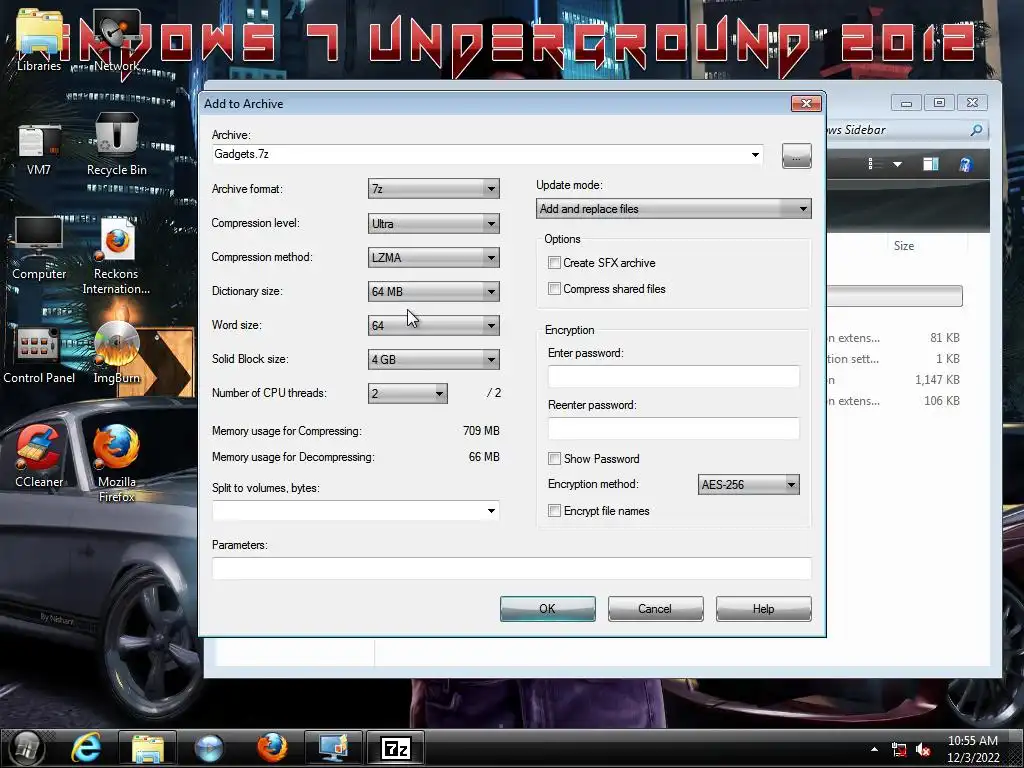Click the views icon in Explorer toolbar
1024x768 pixels.
click(x=871, y=164)
